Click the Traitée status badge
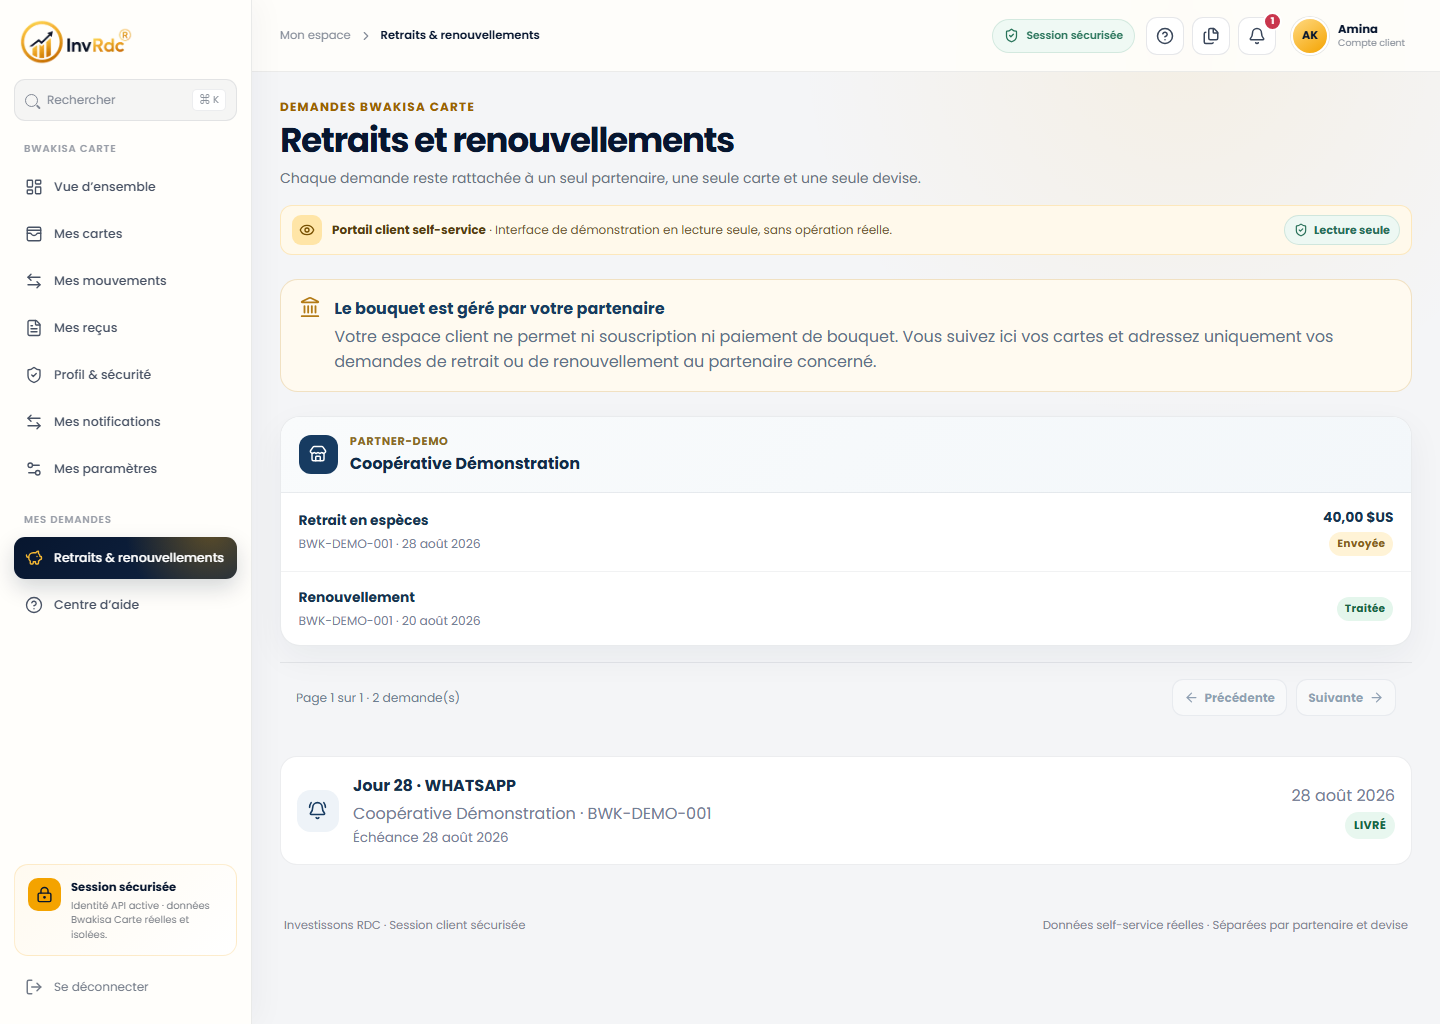Viewport: 1440px width, 1024px height. (x=1365, y=608)
